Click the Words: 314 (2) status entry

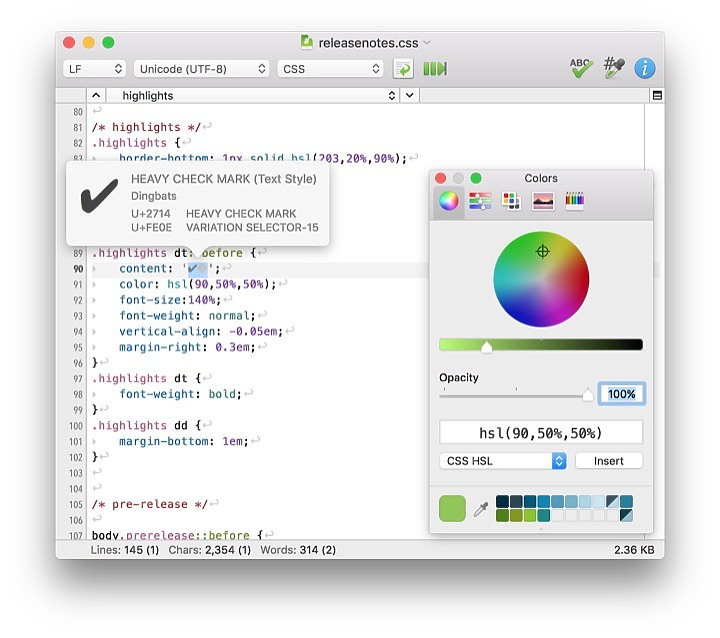pyautogui.click(x=298, y=550)
